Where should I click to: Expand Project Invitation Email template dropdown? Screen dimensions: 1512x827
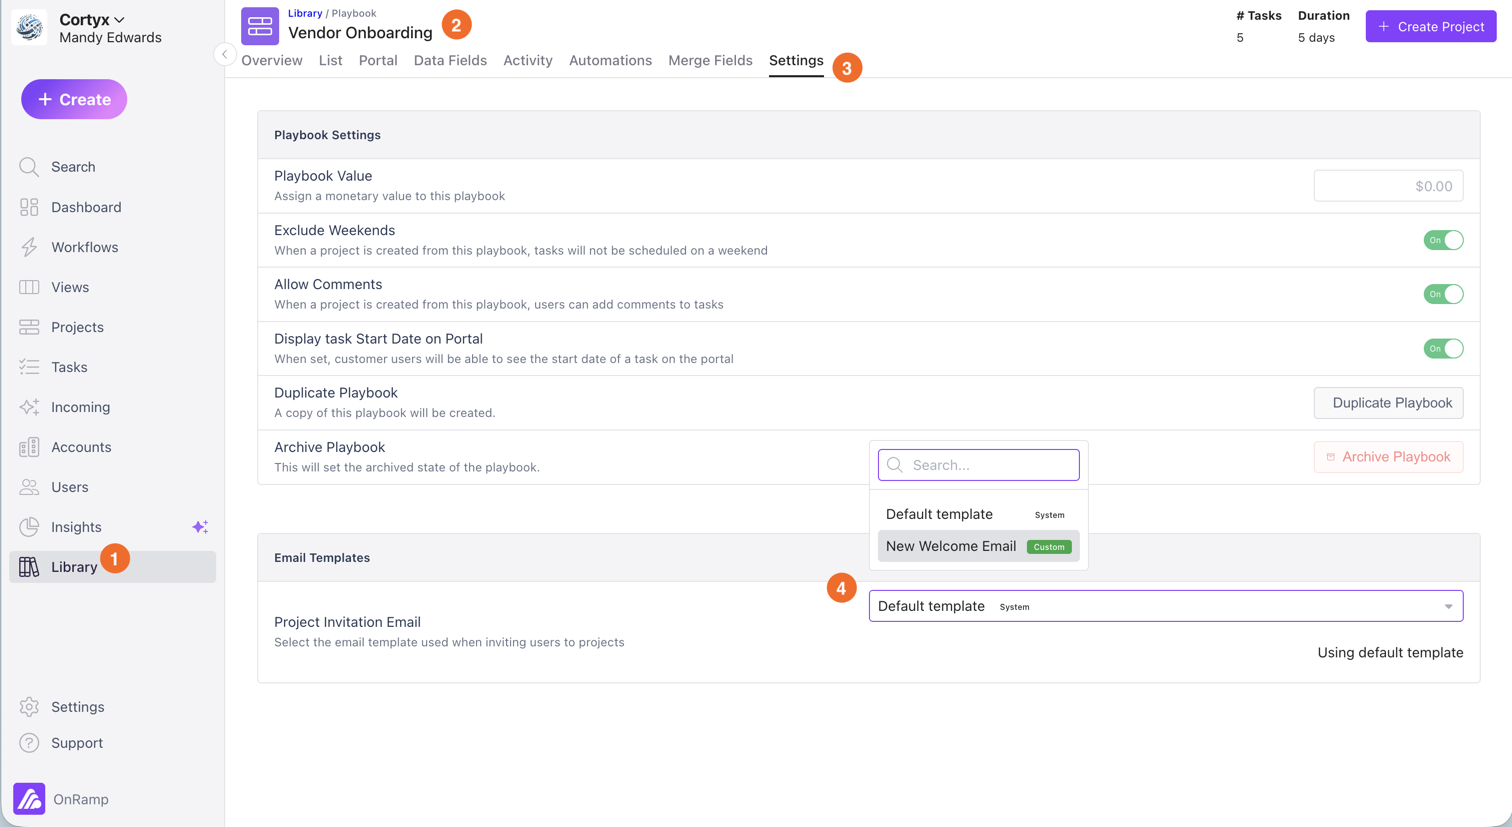click(1165, 606)
